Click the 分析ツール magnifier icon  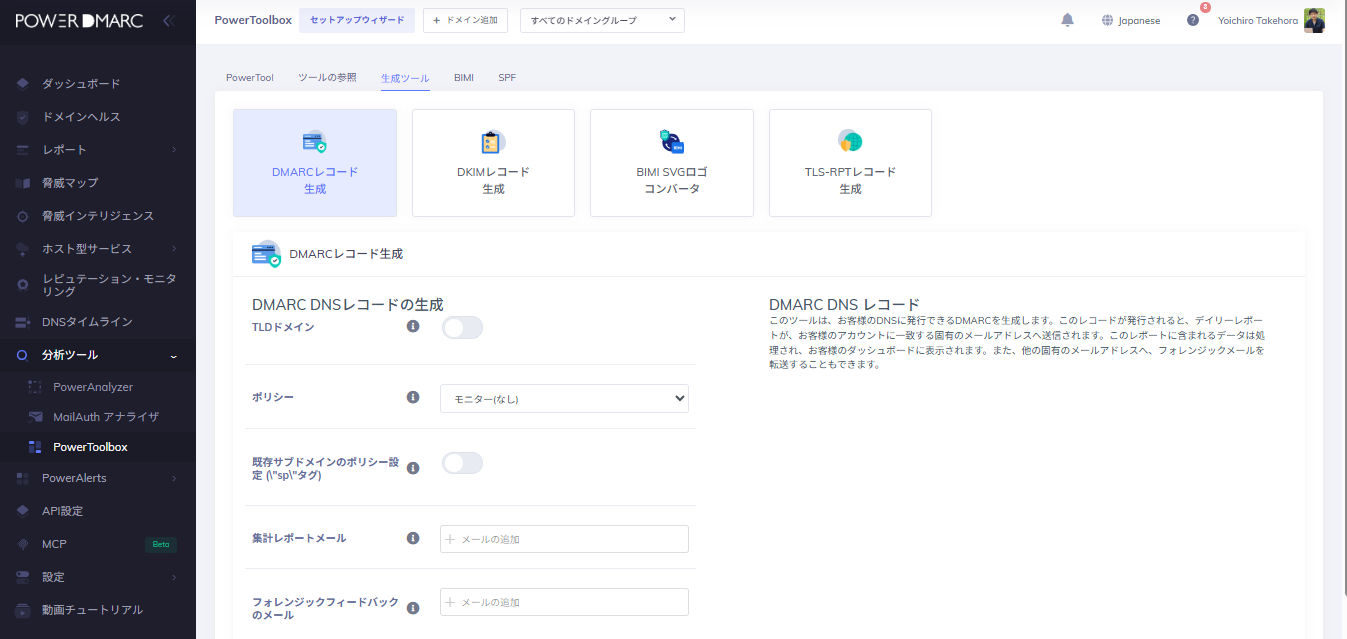coord(23,355)
